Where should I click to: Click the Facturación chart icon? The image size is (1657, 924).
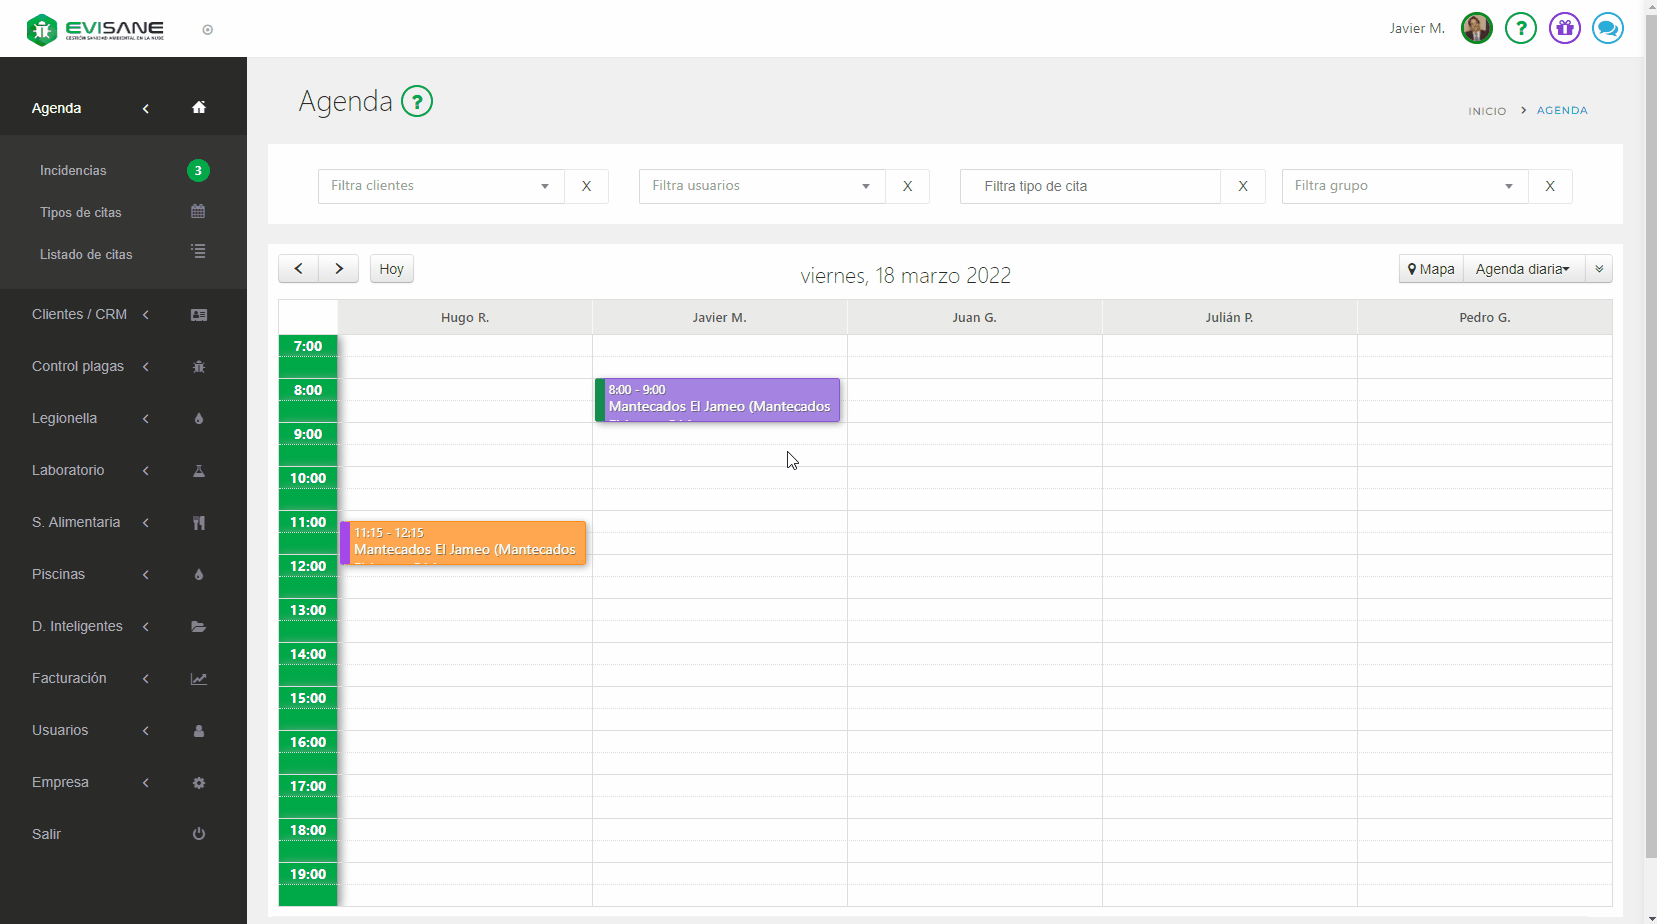[x=199, y=679]
